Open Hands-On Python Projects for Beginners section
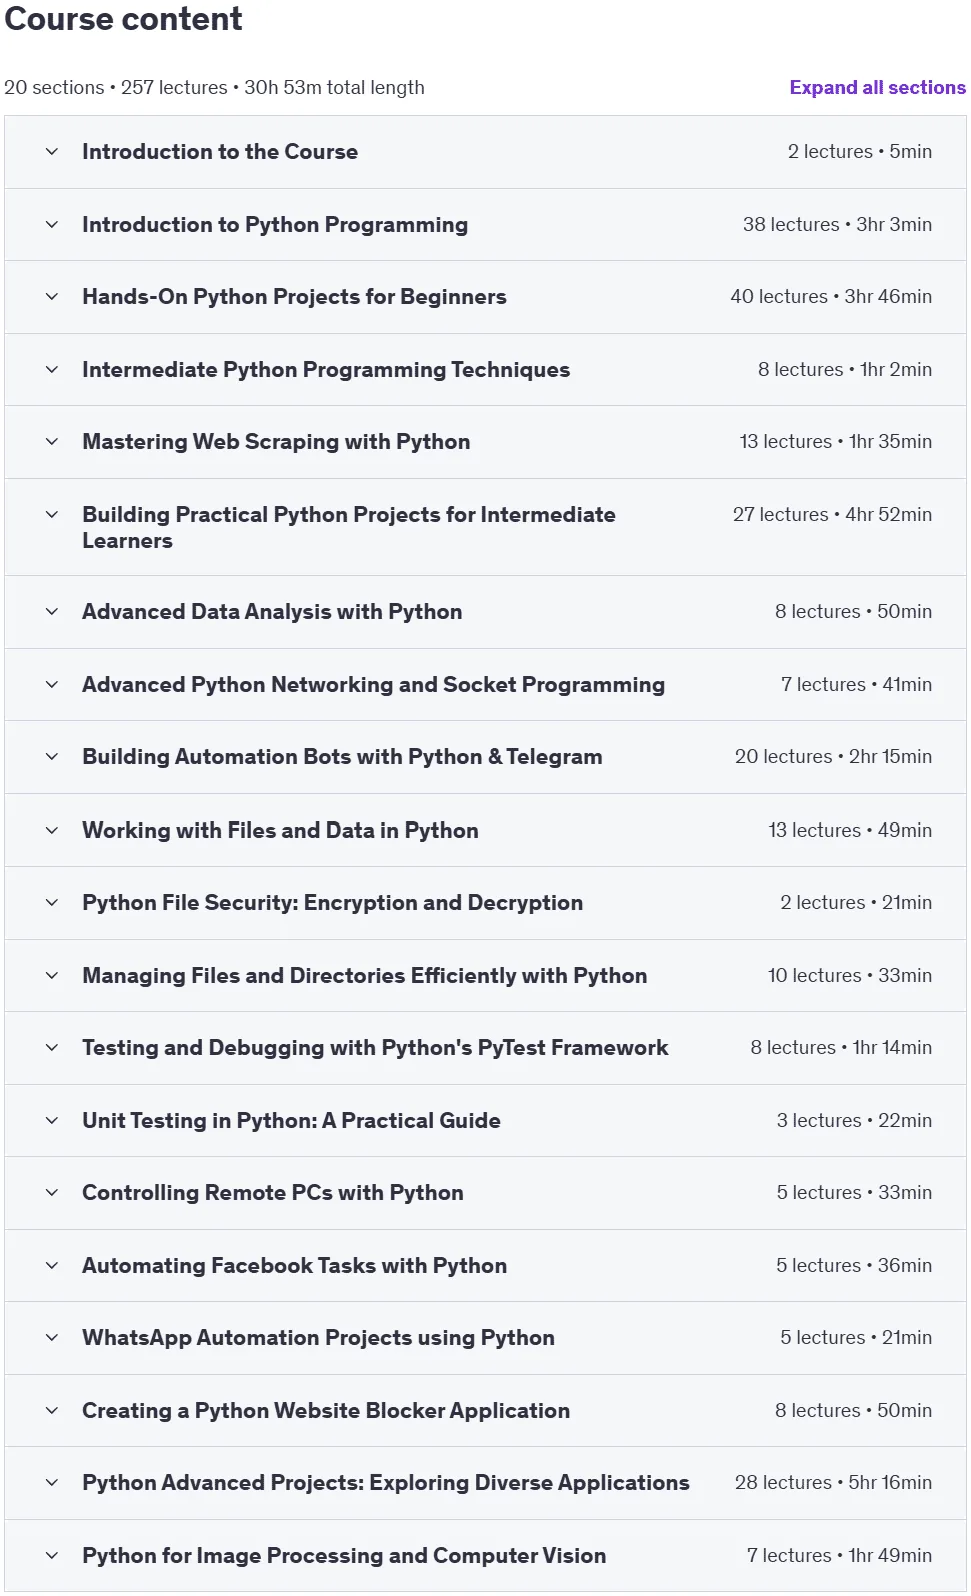 (x=485, y=297)
